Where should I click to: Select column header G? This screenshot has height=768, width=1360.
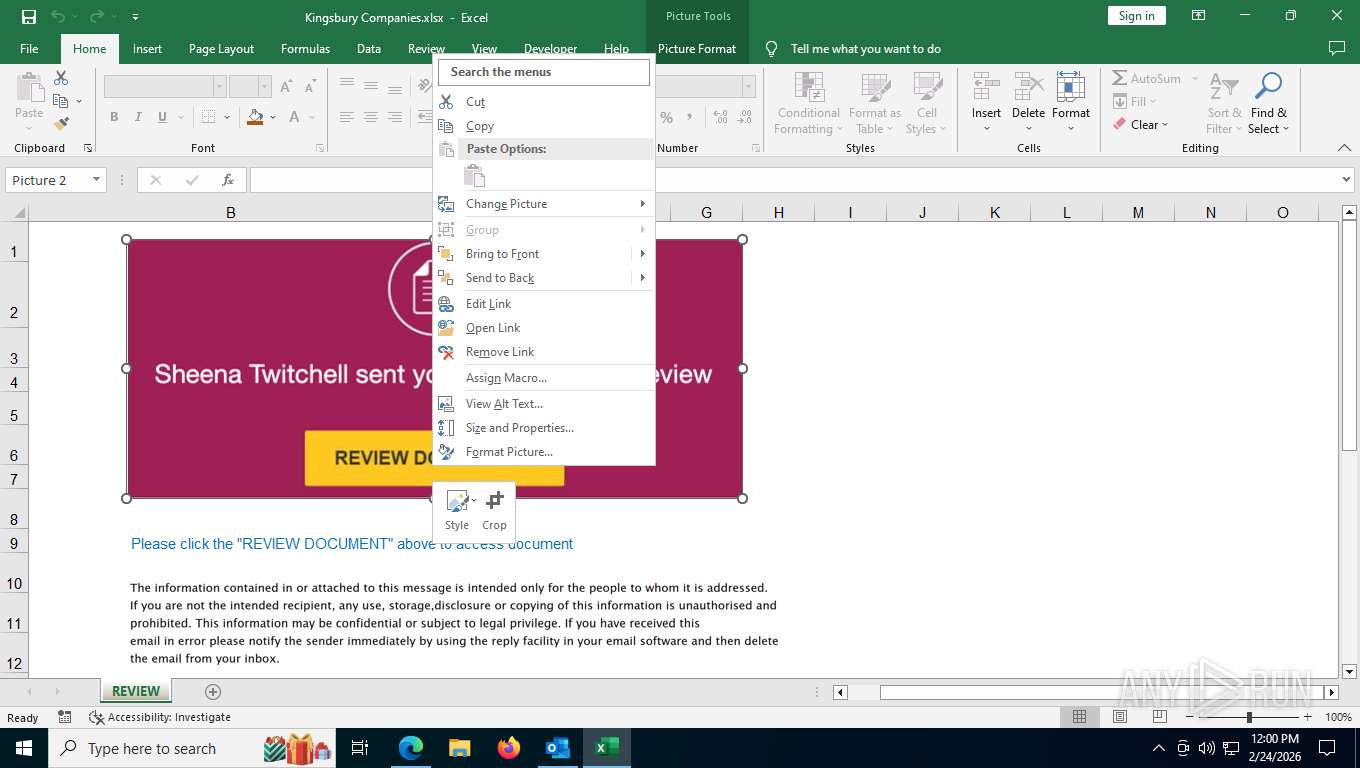tap(706, 212)
